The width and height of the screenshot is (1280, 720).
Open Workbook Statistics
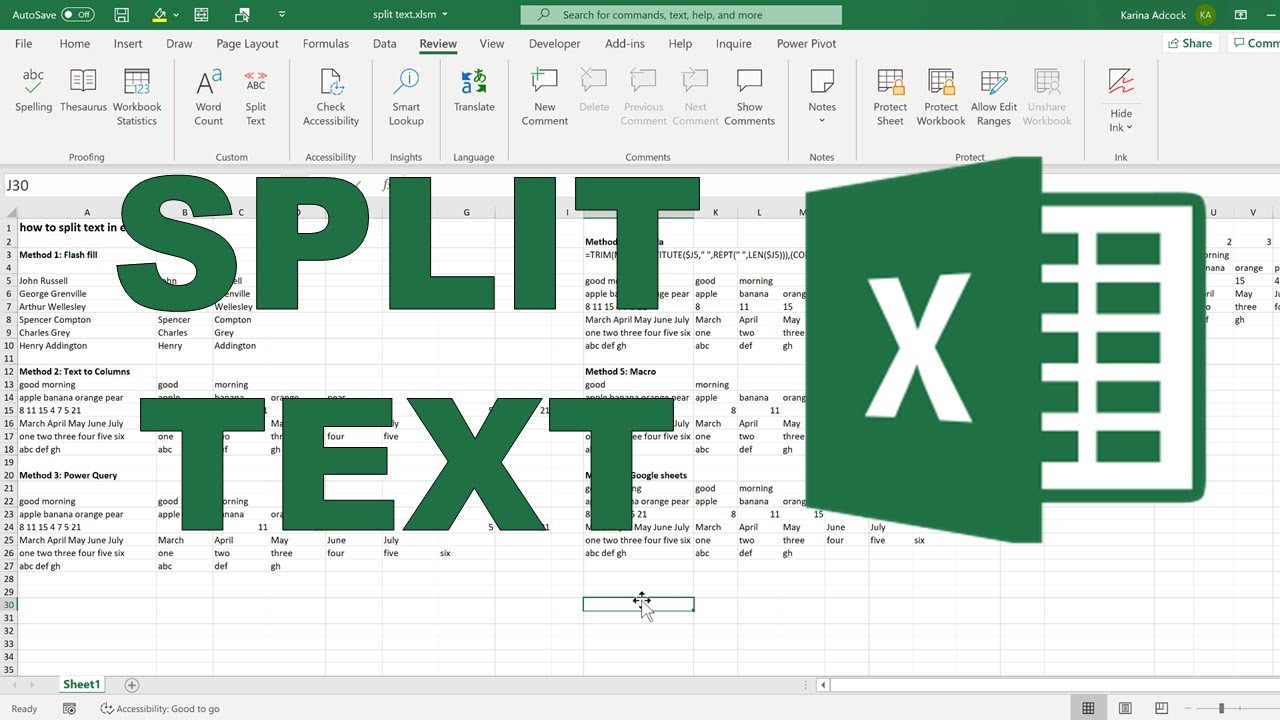(x=137, y=98)
